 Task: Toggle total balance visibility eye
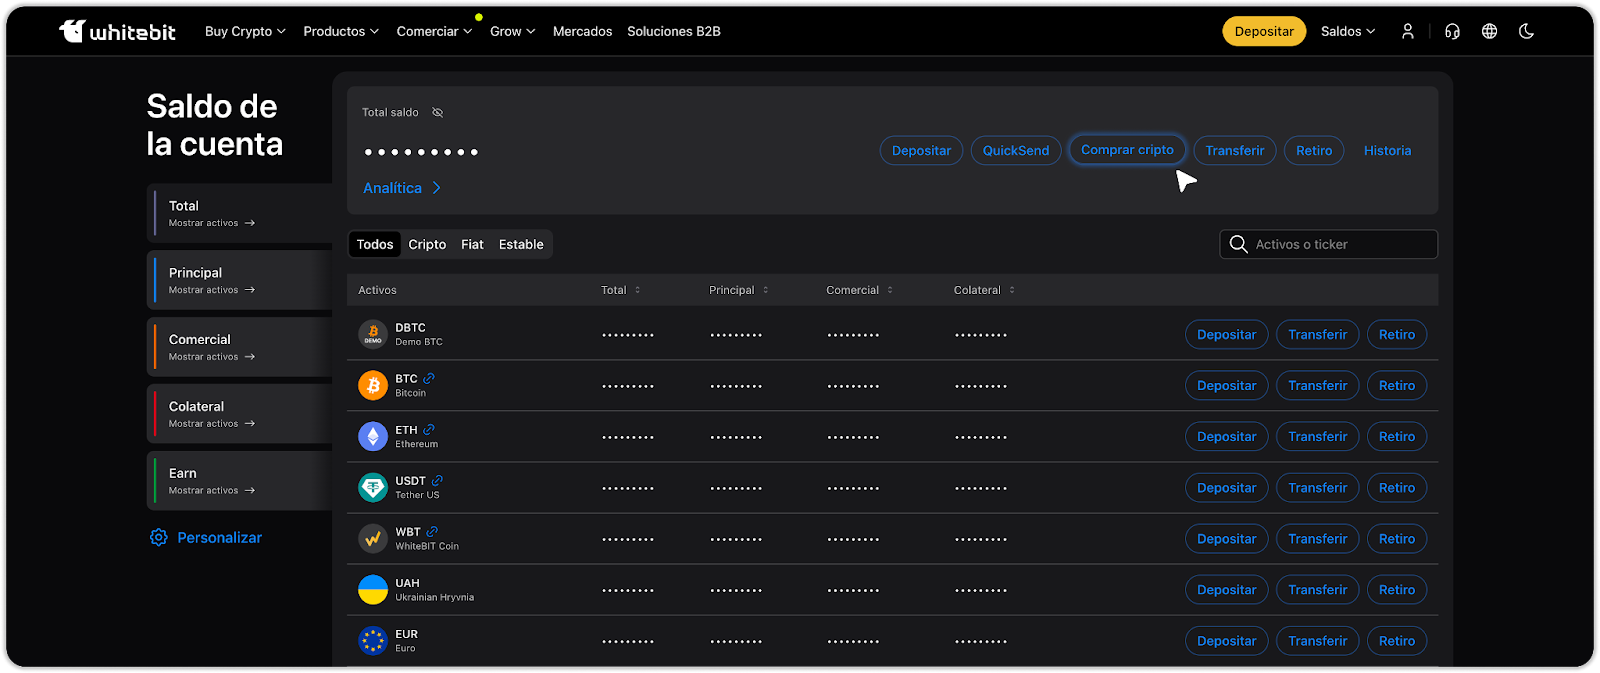437,112
